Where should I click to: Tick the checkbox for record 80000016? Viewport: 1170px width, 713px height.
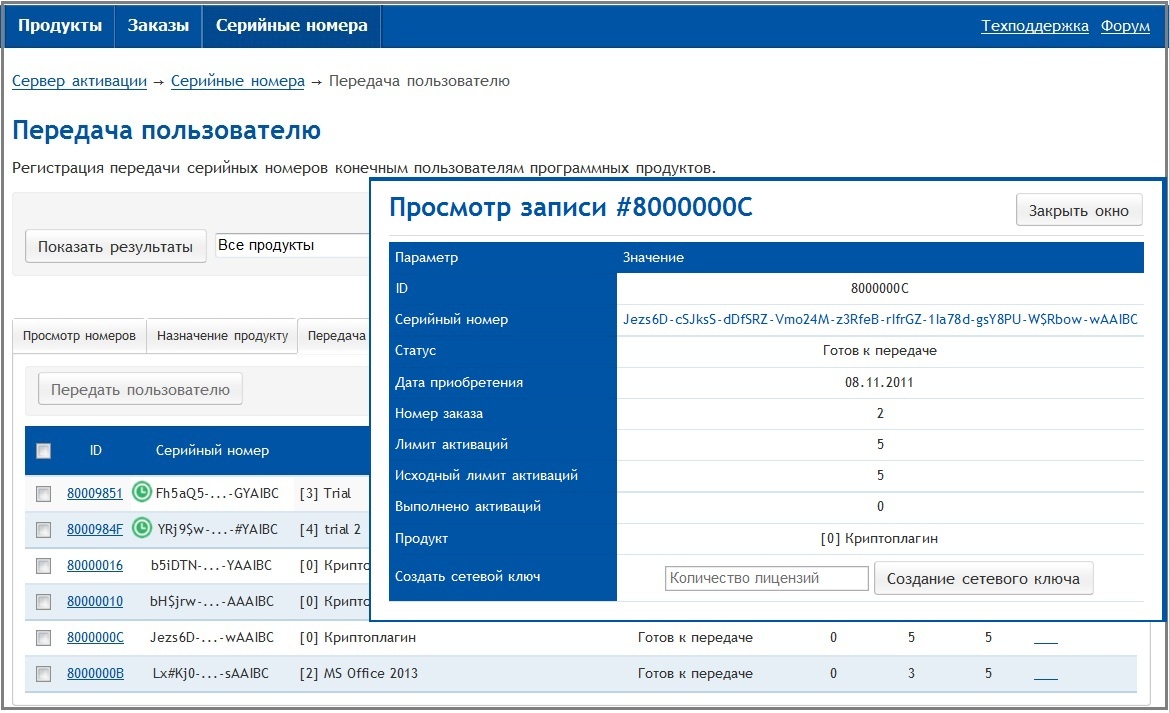click(43, 566)
